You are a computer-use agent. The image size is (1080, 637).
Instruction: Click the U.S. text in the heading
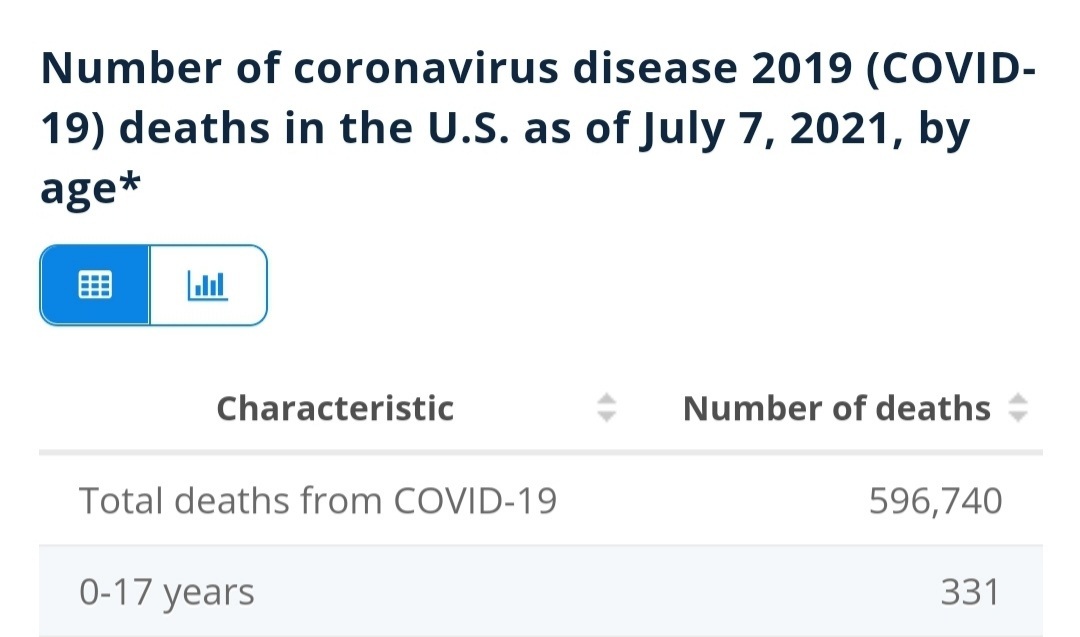[x=469, y=128]
